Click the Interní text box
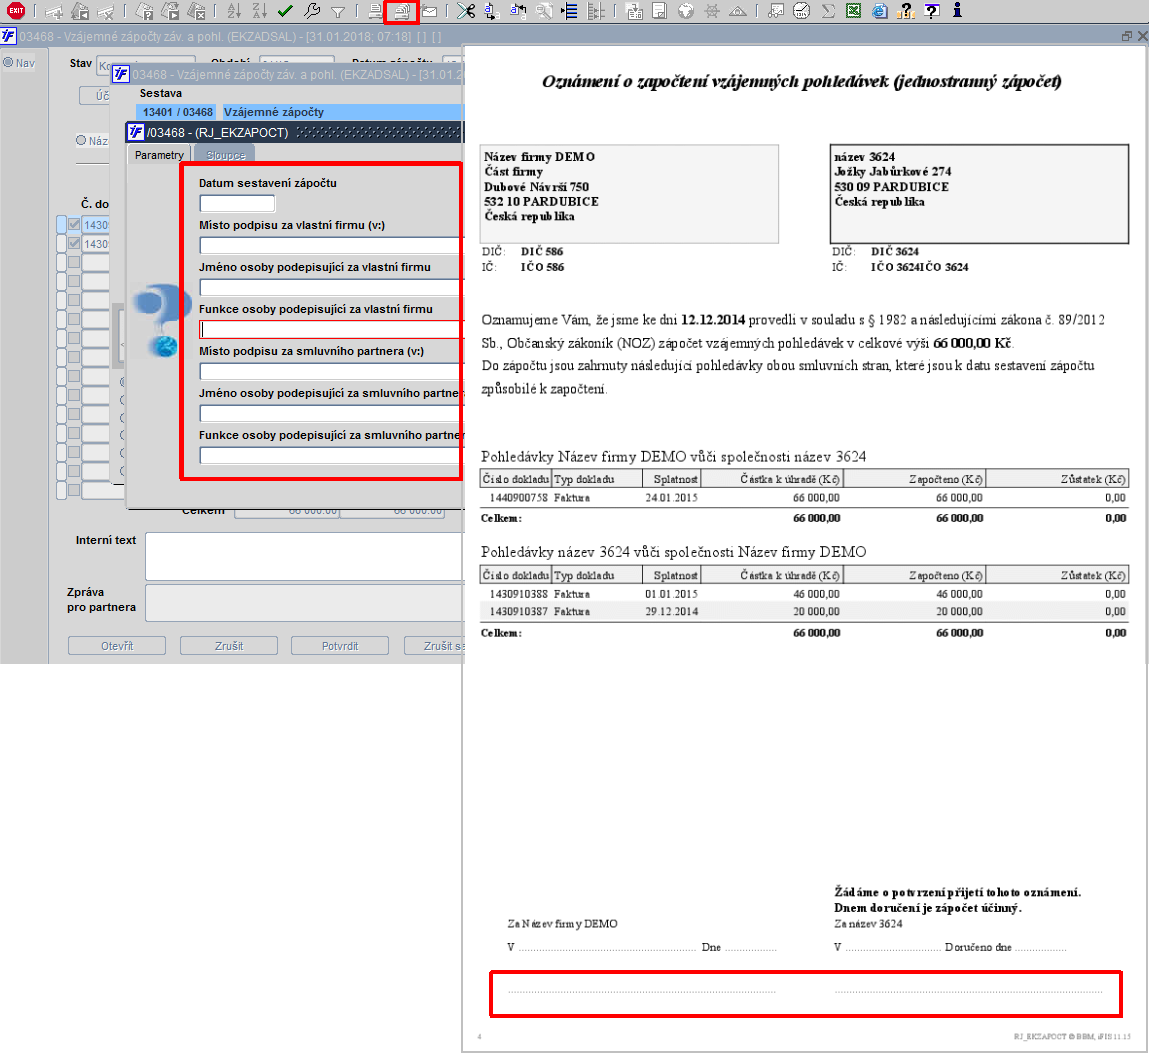The width and height of the screenshot is (1151, 1056). [x=305, y=556]
